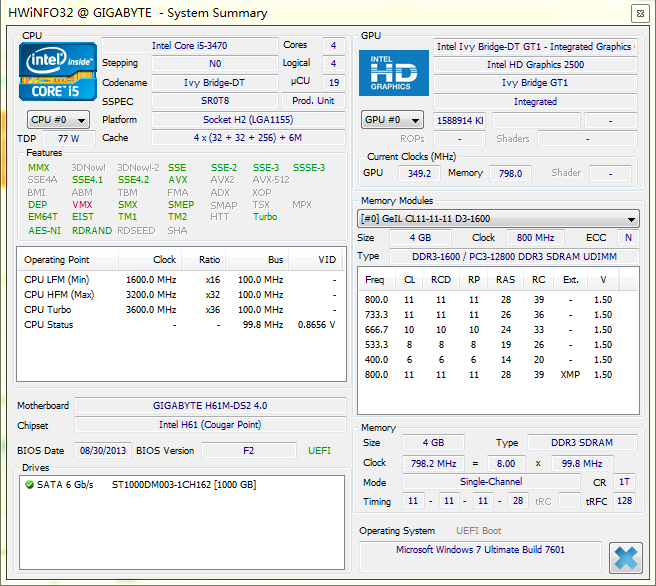This screenshot has width=656, height=586.
Task: Click the RDRAND feature label
Action: pyautogui.click(x=92, y=231)
